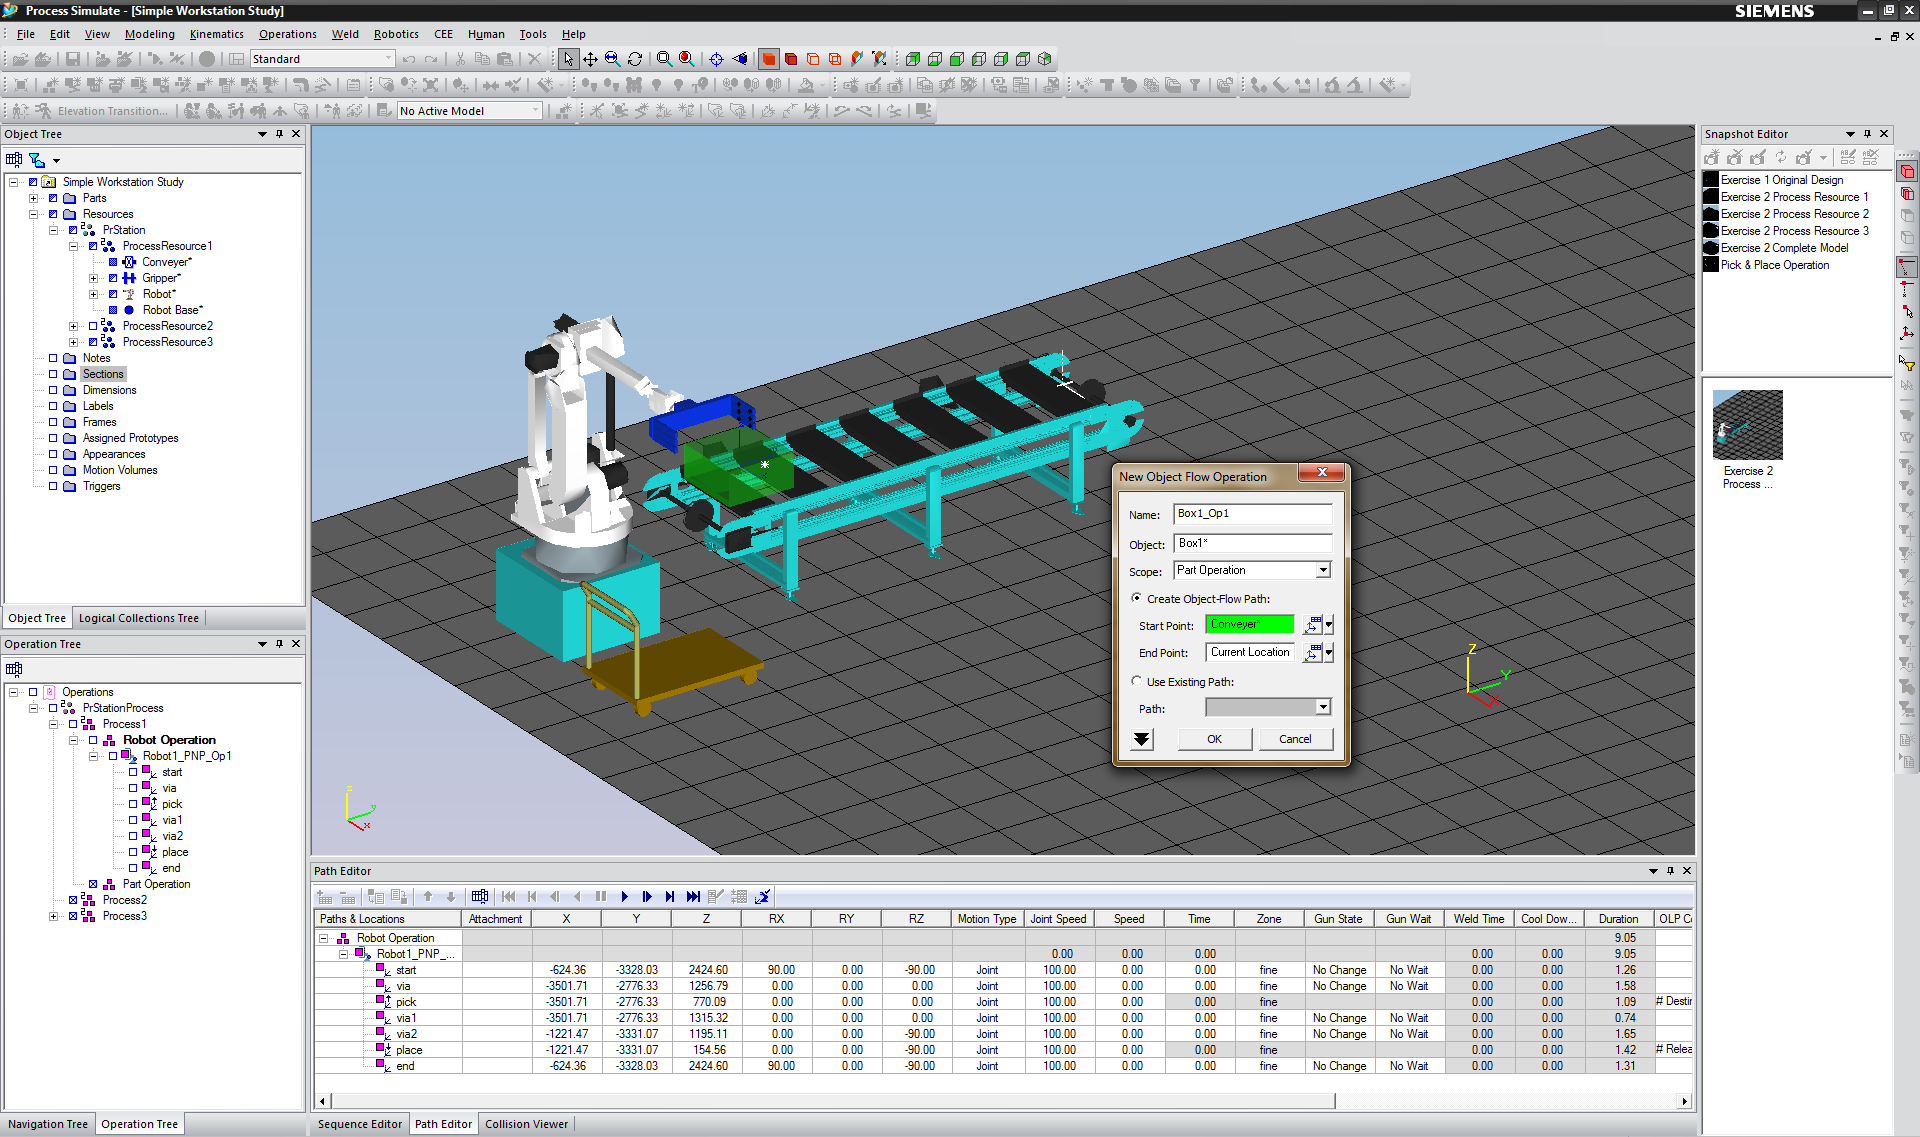Viewport: 1920px width, 1137px height.
Task: Click OK in New Object Flow Operation
Action: point(1214,739)
